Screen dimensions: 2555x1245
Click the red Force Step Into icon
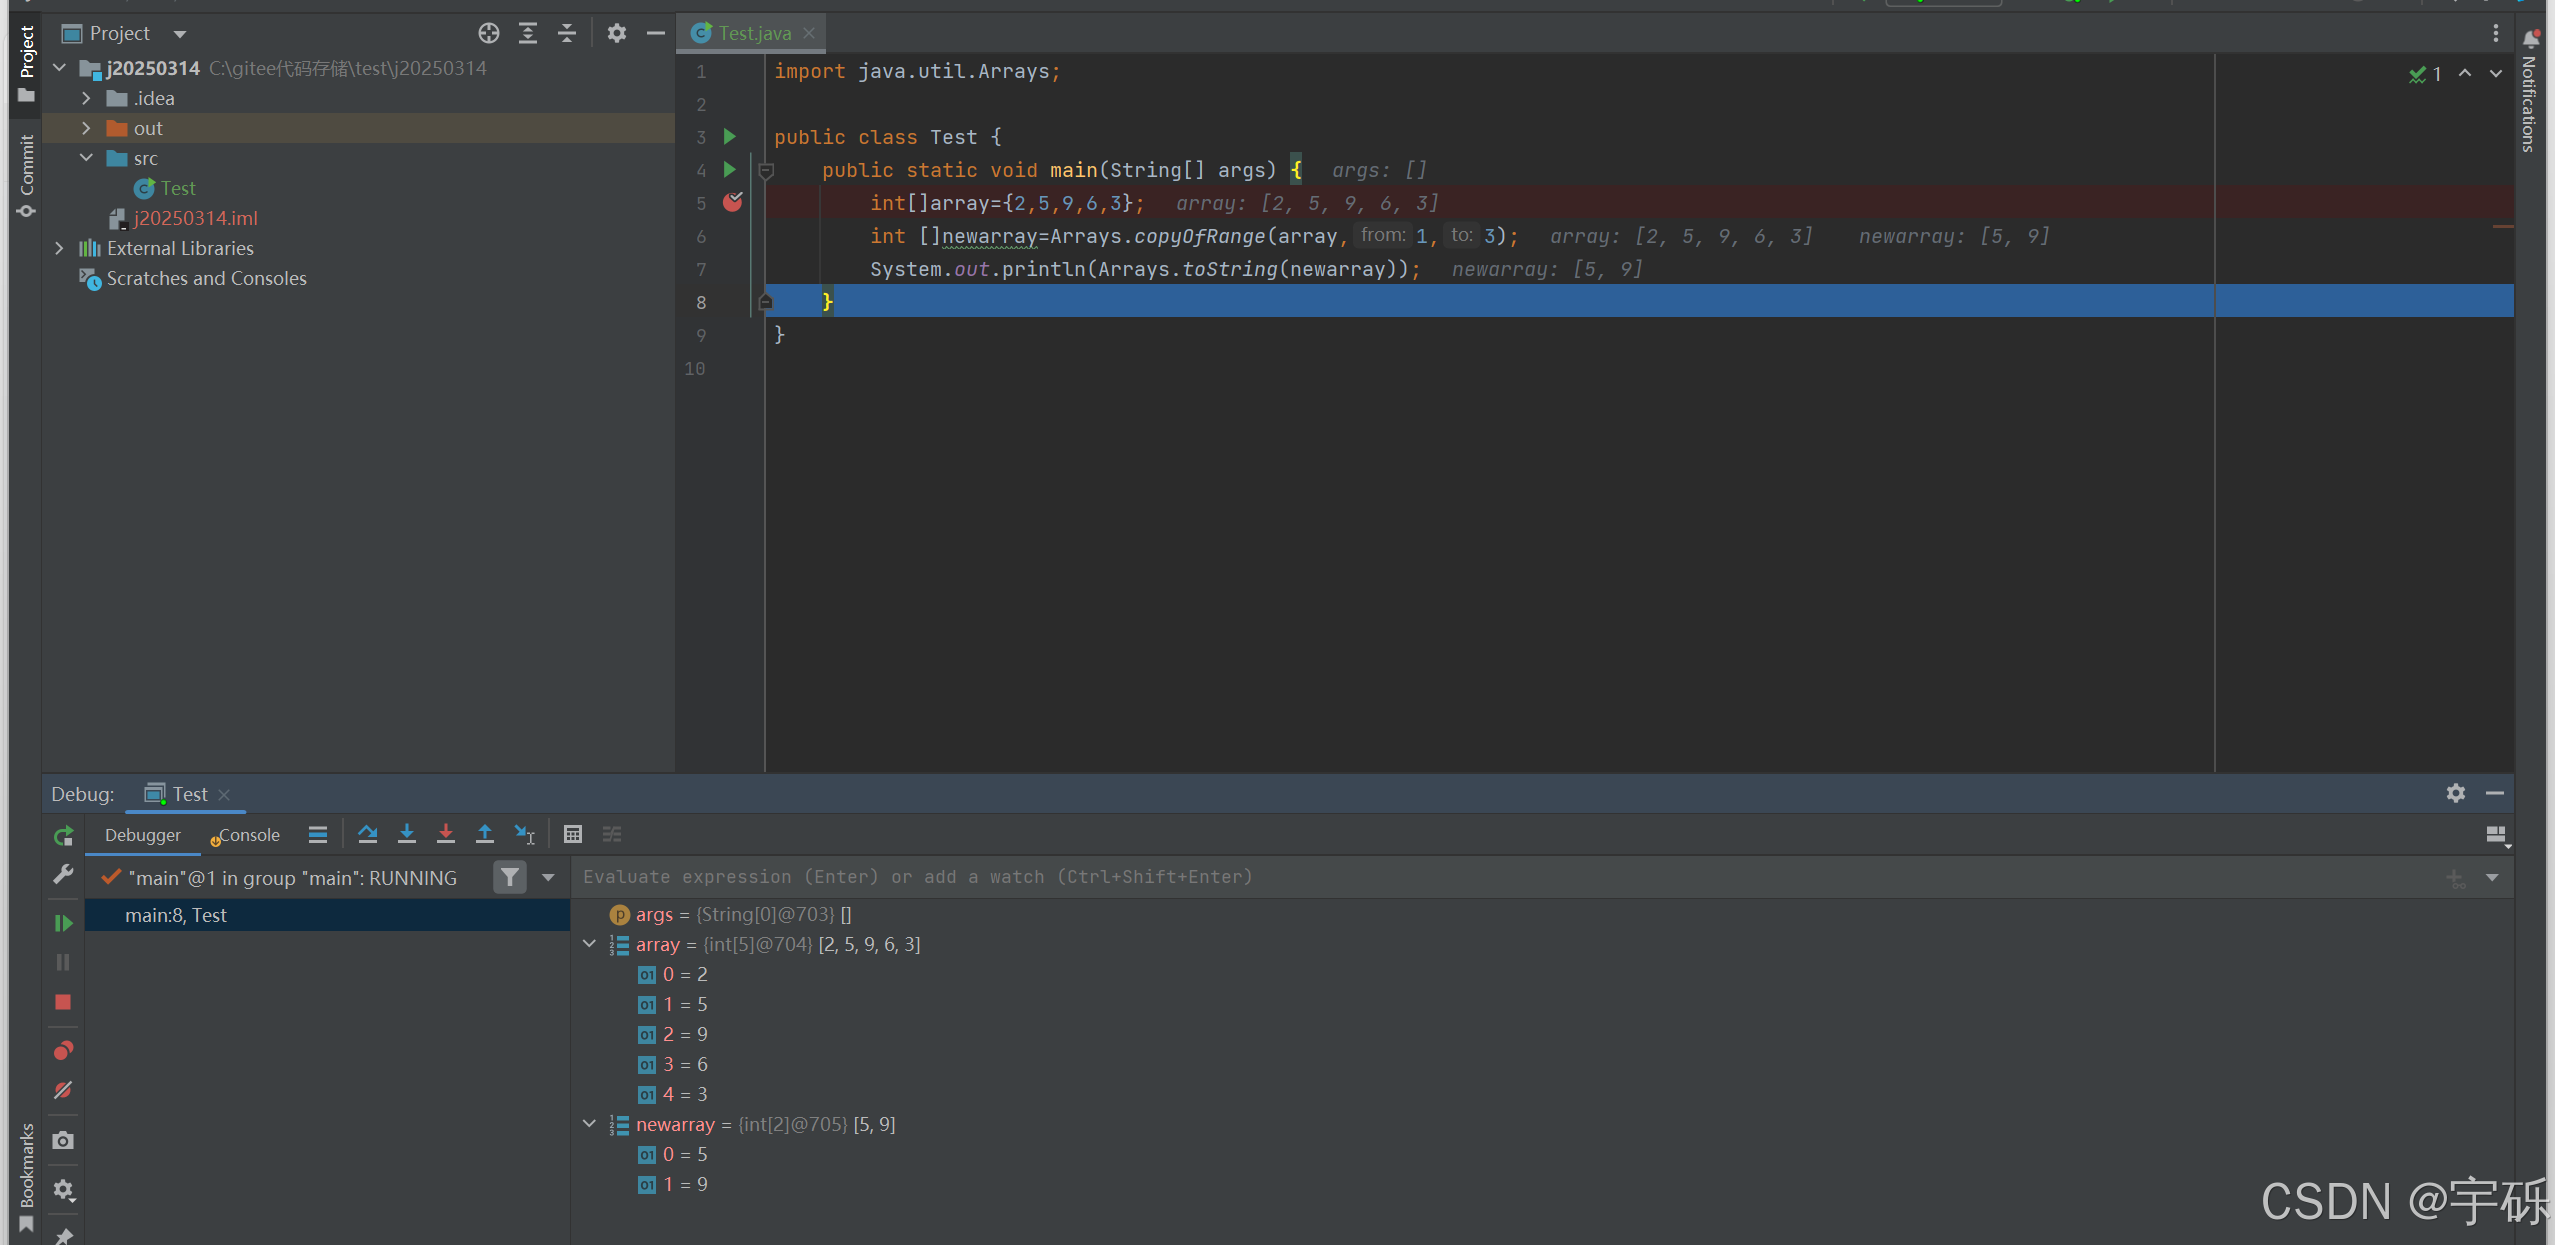click(445, 834)
